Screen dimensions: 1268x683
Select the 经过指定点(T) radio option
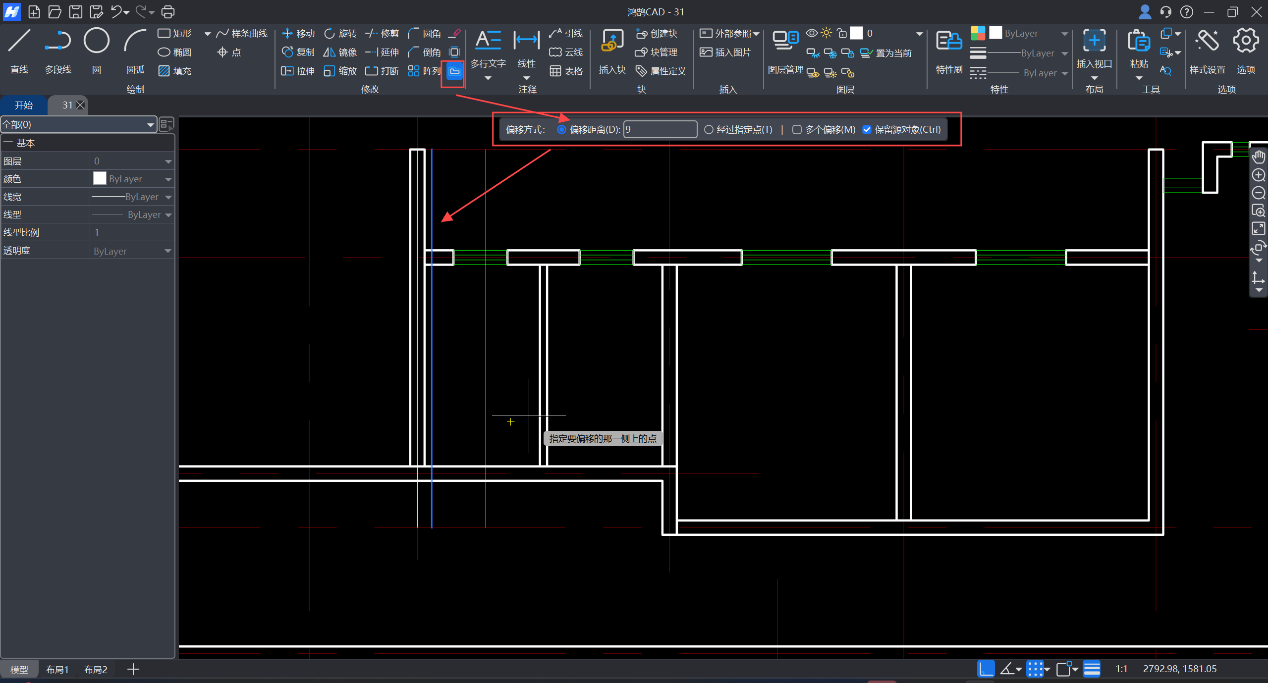coord(709,130)
